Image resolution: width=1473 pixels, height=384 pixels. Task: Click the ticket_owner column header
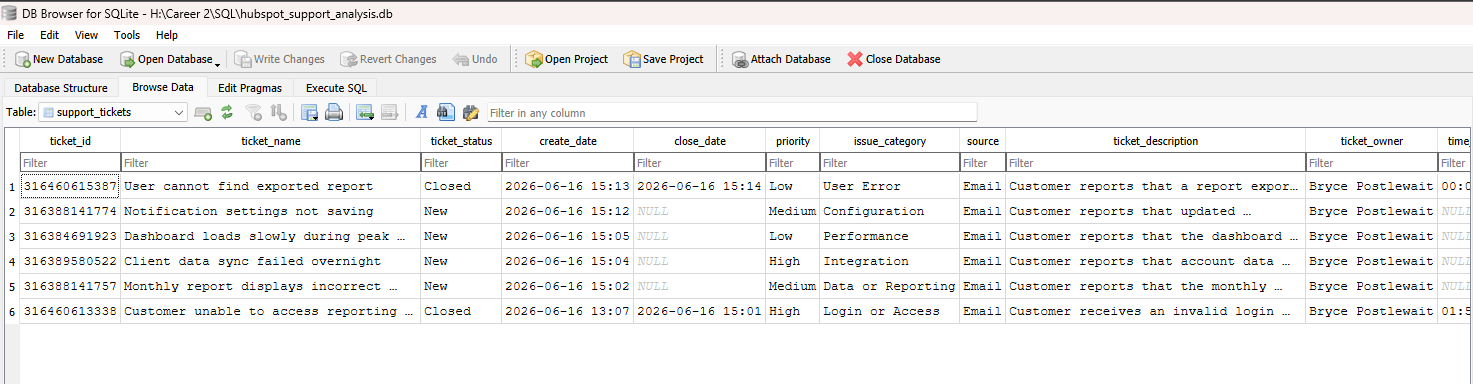1372,141
